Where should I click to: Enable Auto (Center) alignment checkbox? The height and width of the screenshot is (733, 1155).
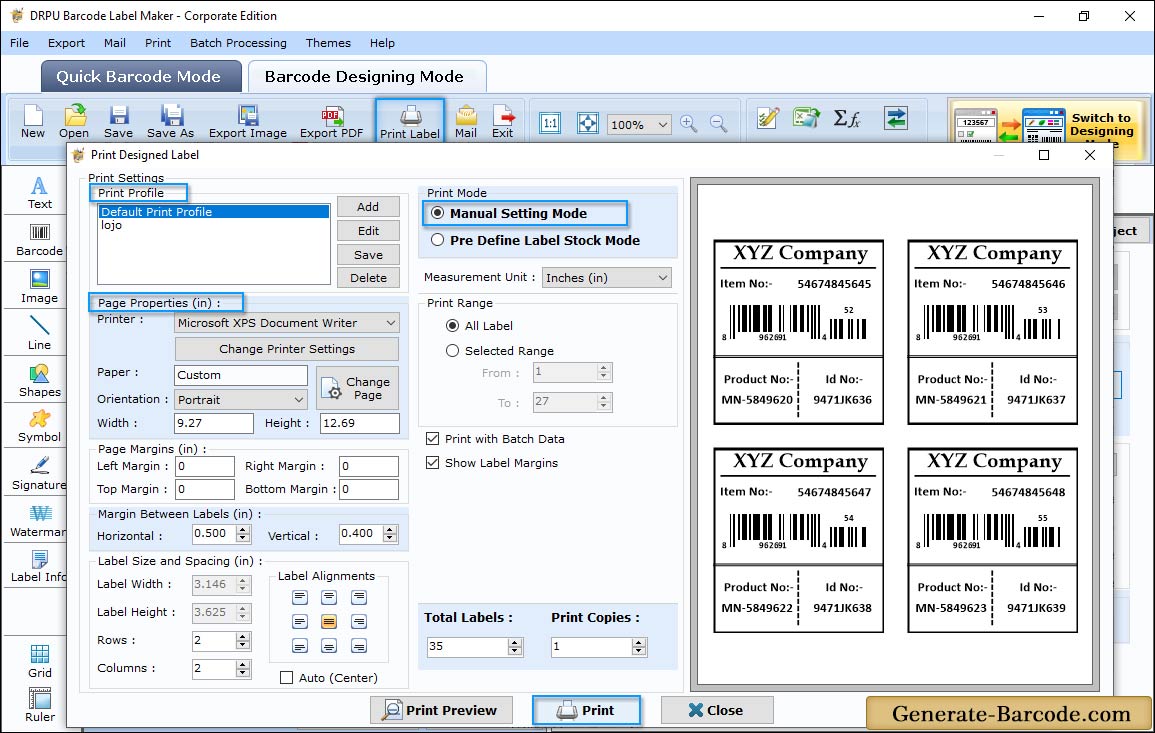[x=287, y=678]
